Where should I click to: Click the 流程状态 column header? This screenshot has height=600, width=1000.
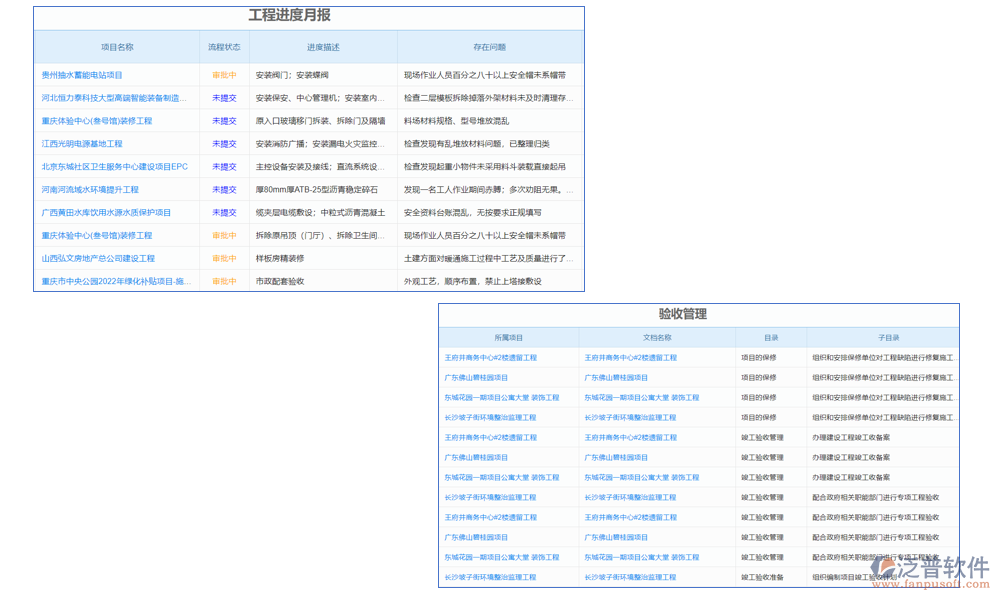click(x=222, y=46)
